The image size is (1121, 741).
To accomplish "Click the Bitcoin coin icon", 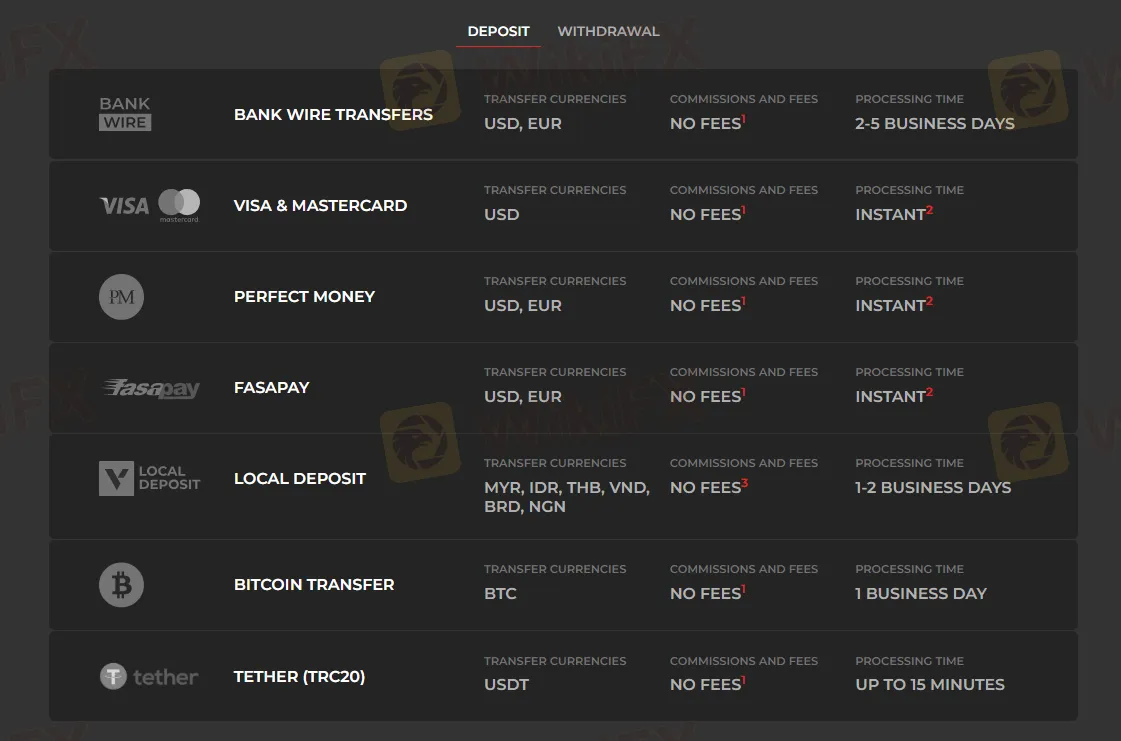I will [122, 585].
